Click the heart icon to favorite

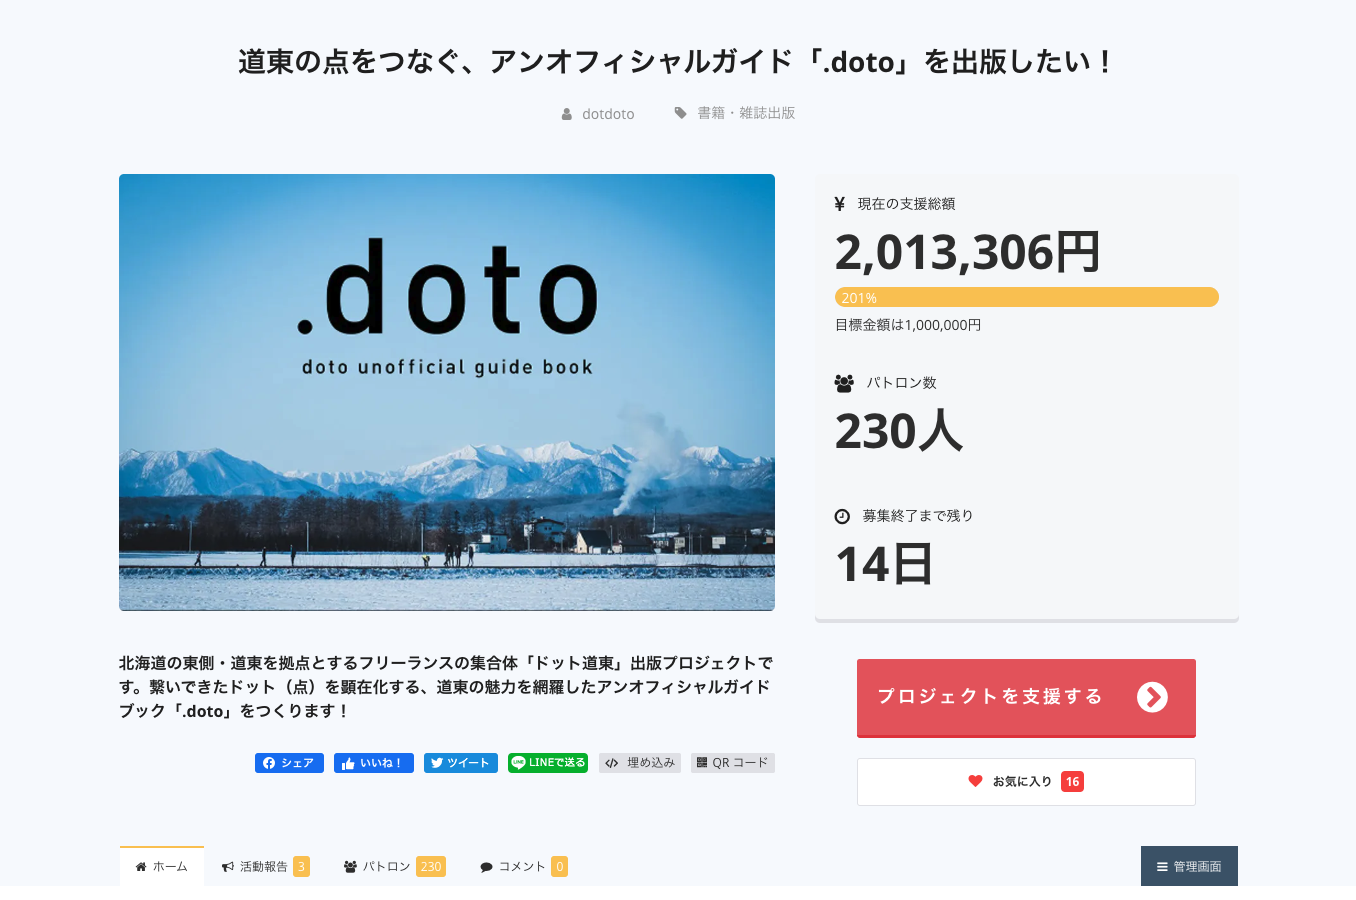(975, 781)
